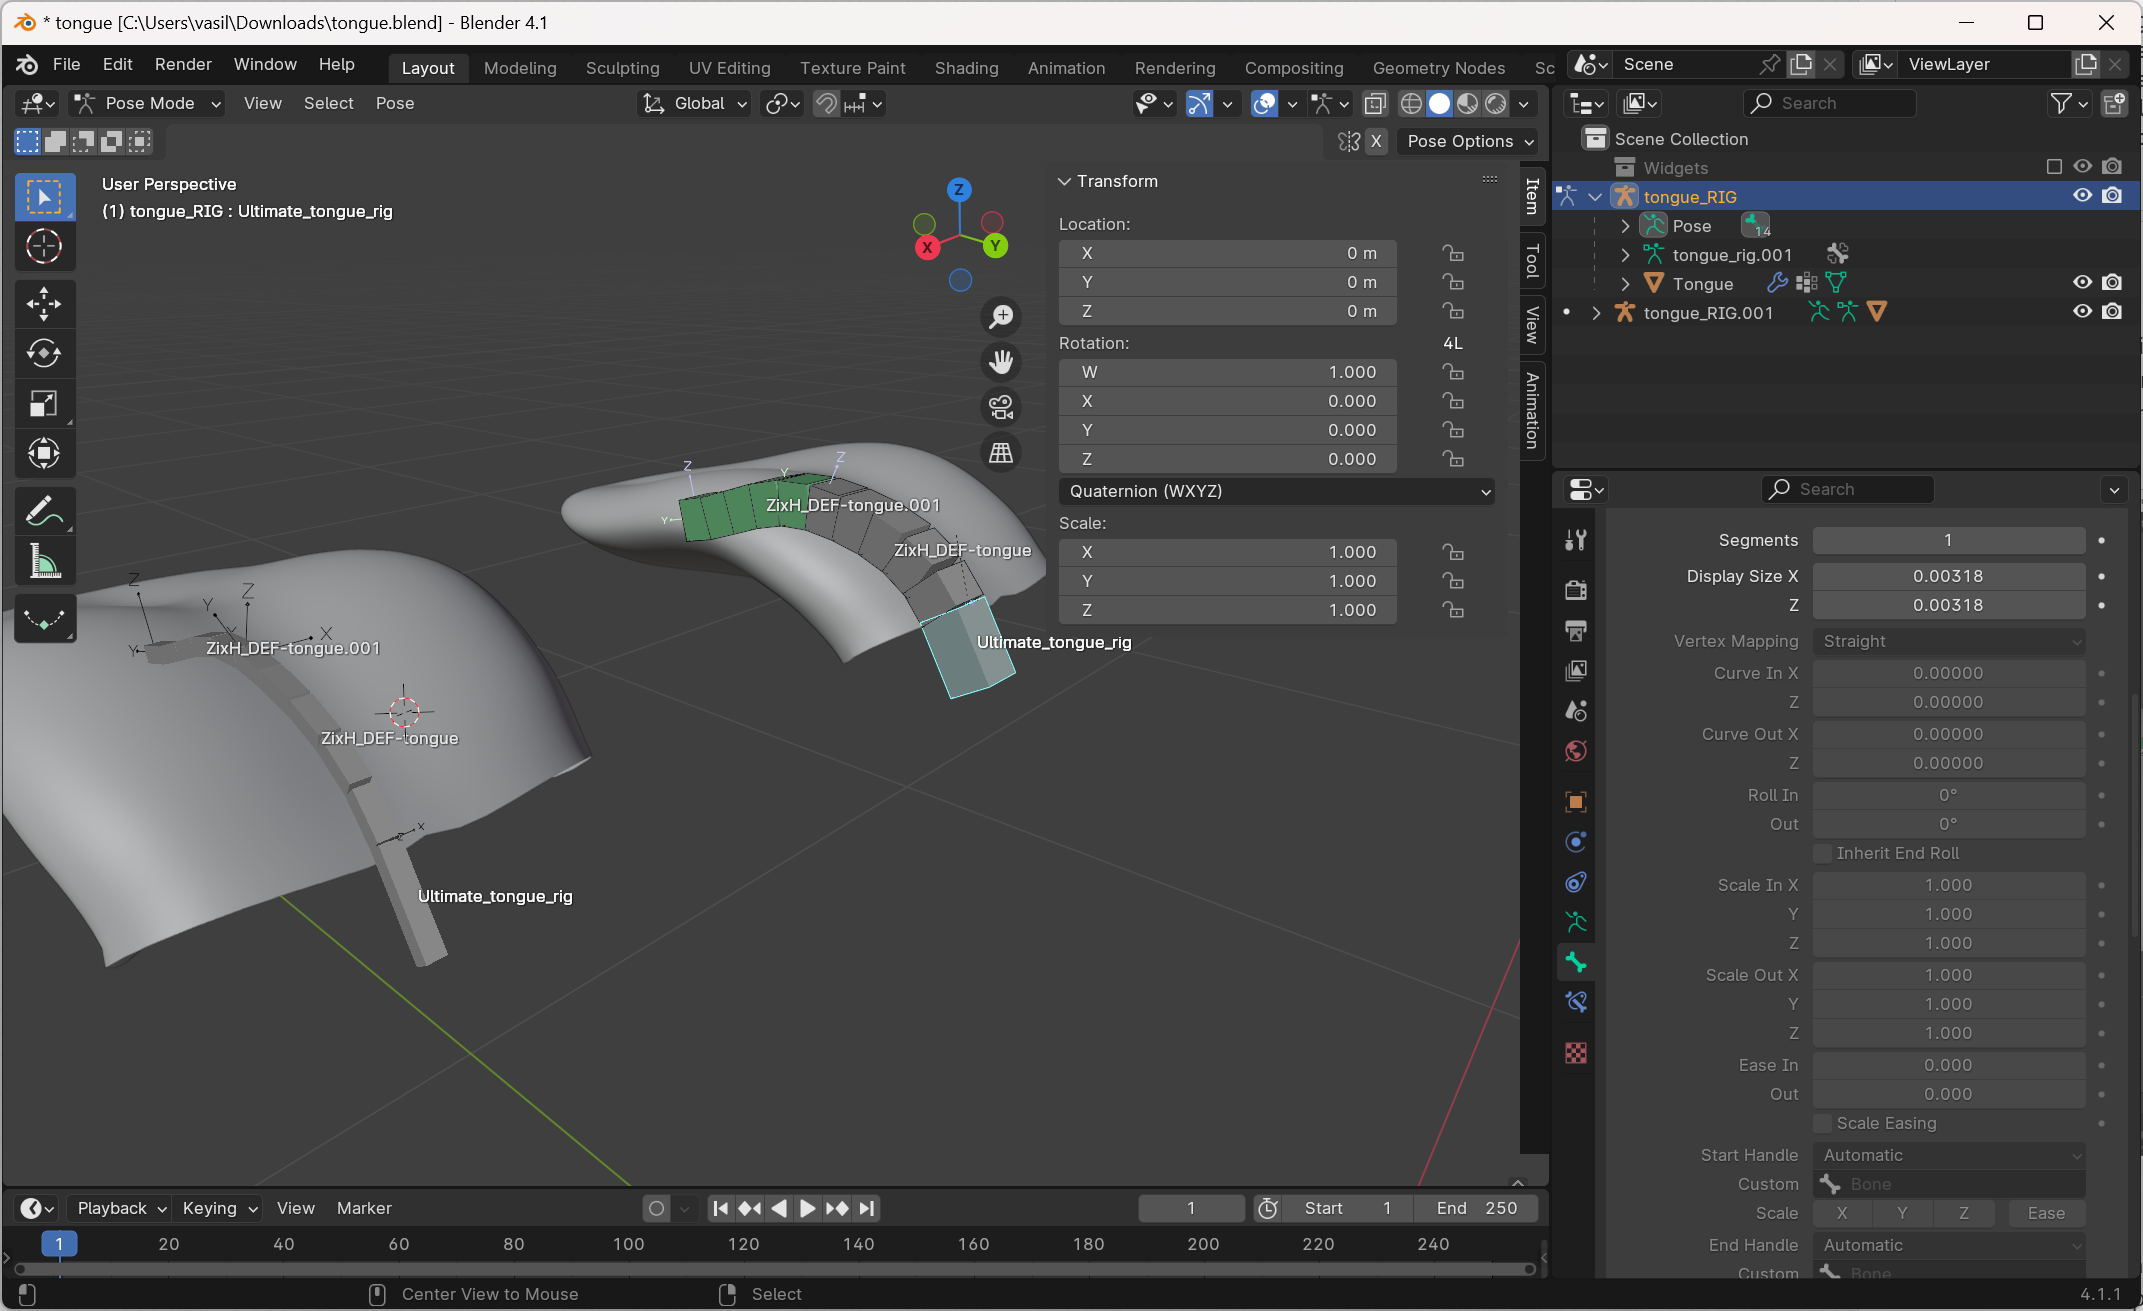Open the Keying popover

[219, 1208]
